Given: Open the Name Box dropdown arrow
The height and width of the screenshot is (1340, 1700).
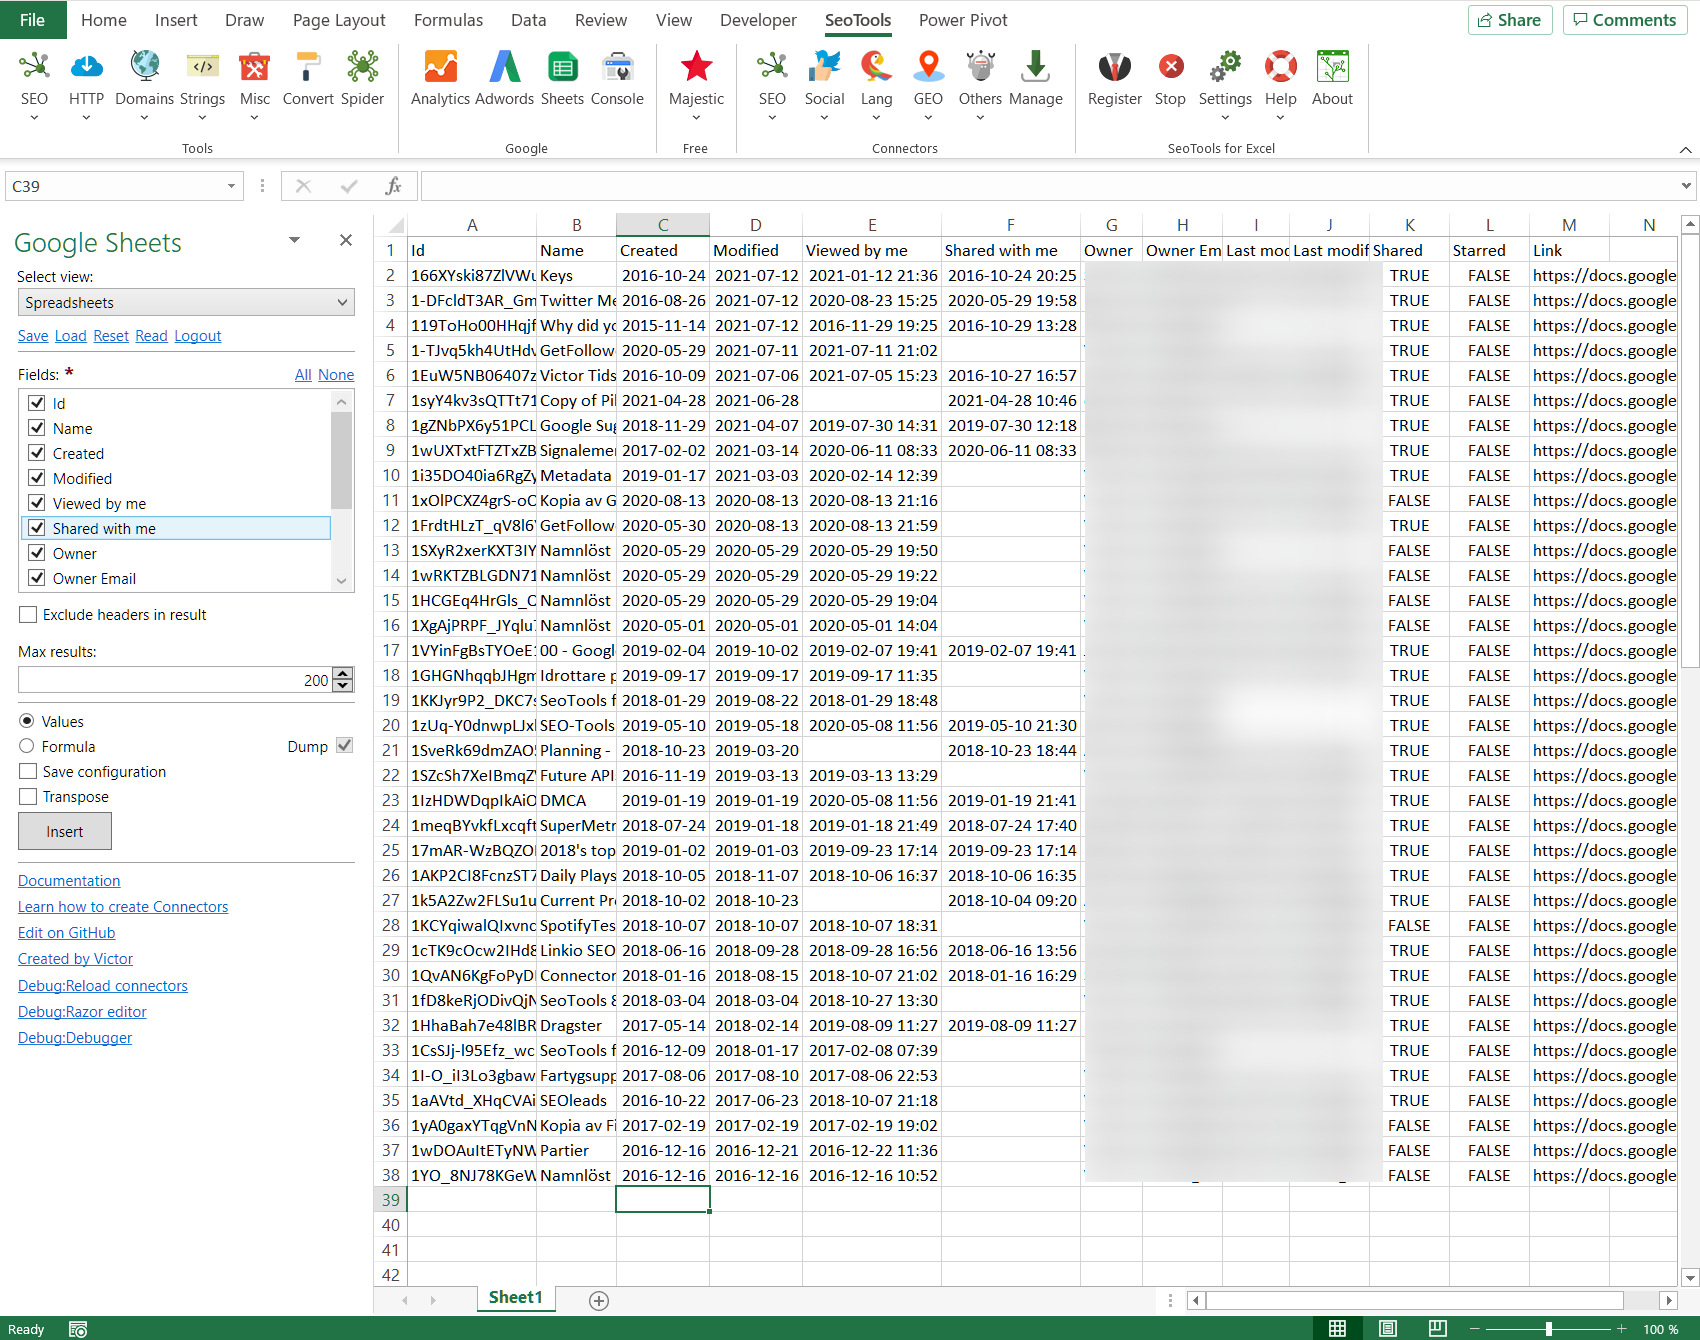Looking at the screenshot, I should coord(231,186).
